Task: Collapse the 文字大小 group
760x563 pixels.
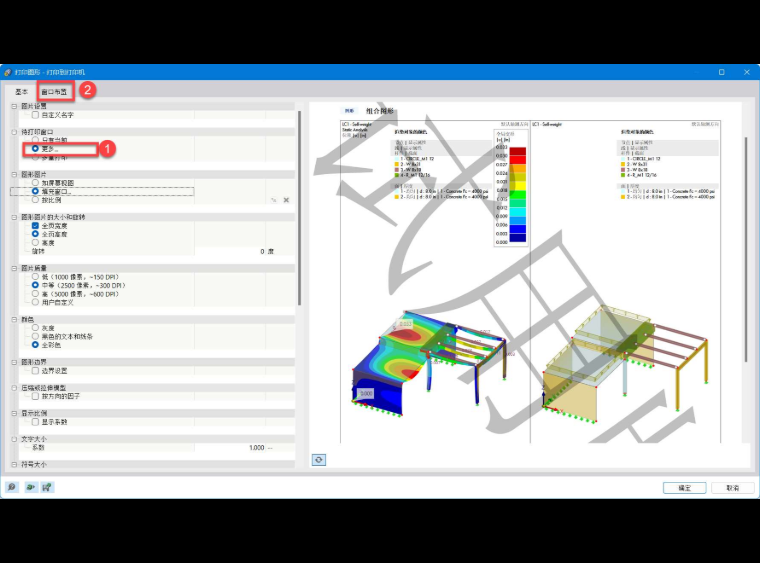Action: [x=14, y=439]
